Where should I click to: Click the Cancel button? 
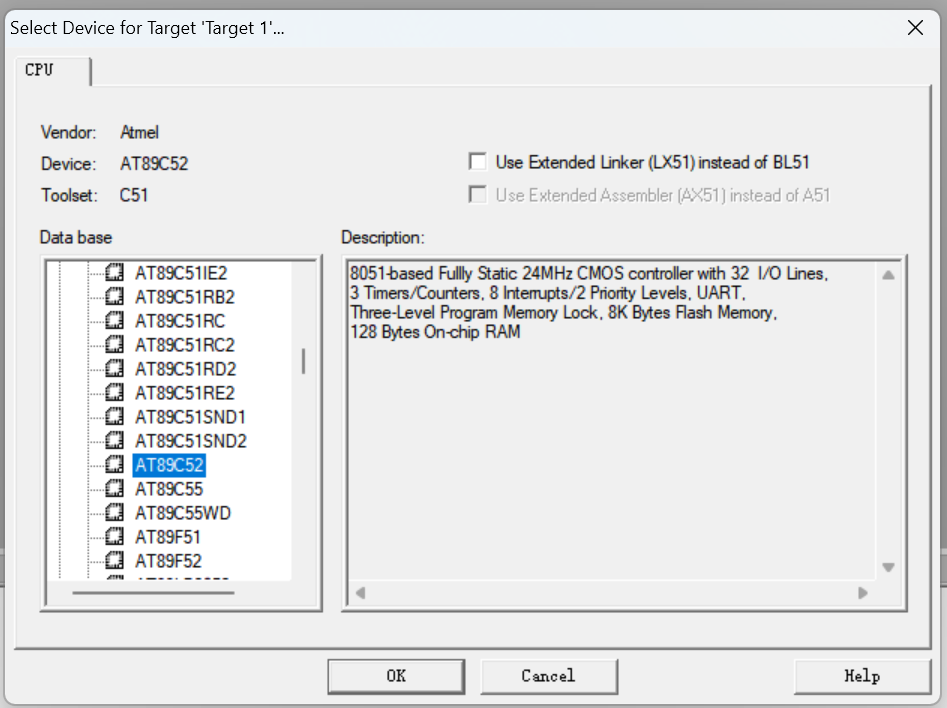point(548,676)
